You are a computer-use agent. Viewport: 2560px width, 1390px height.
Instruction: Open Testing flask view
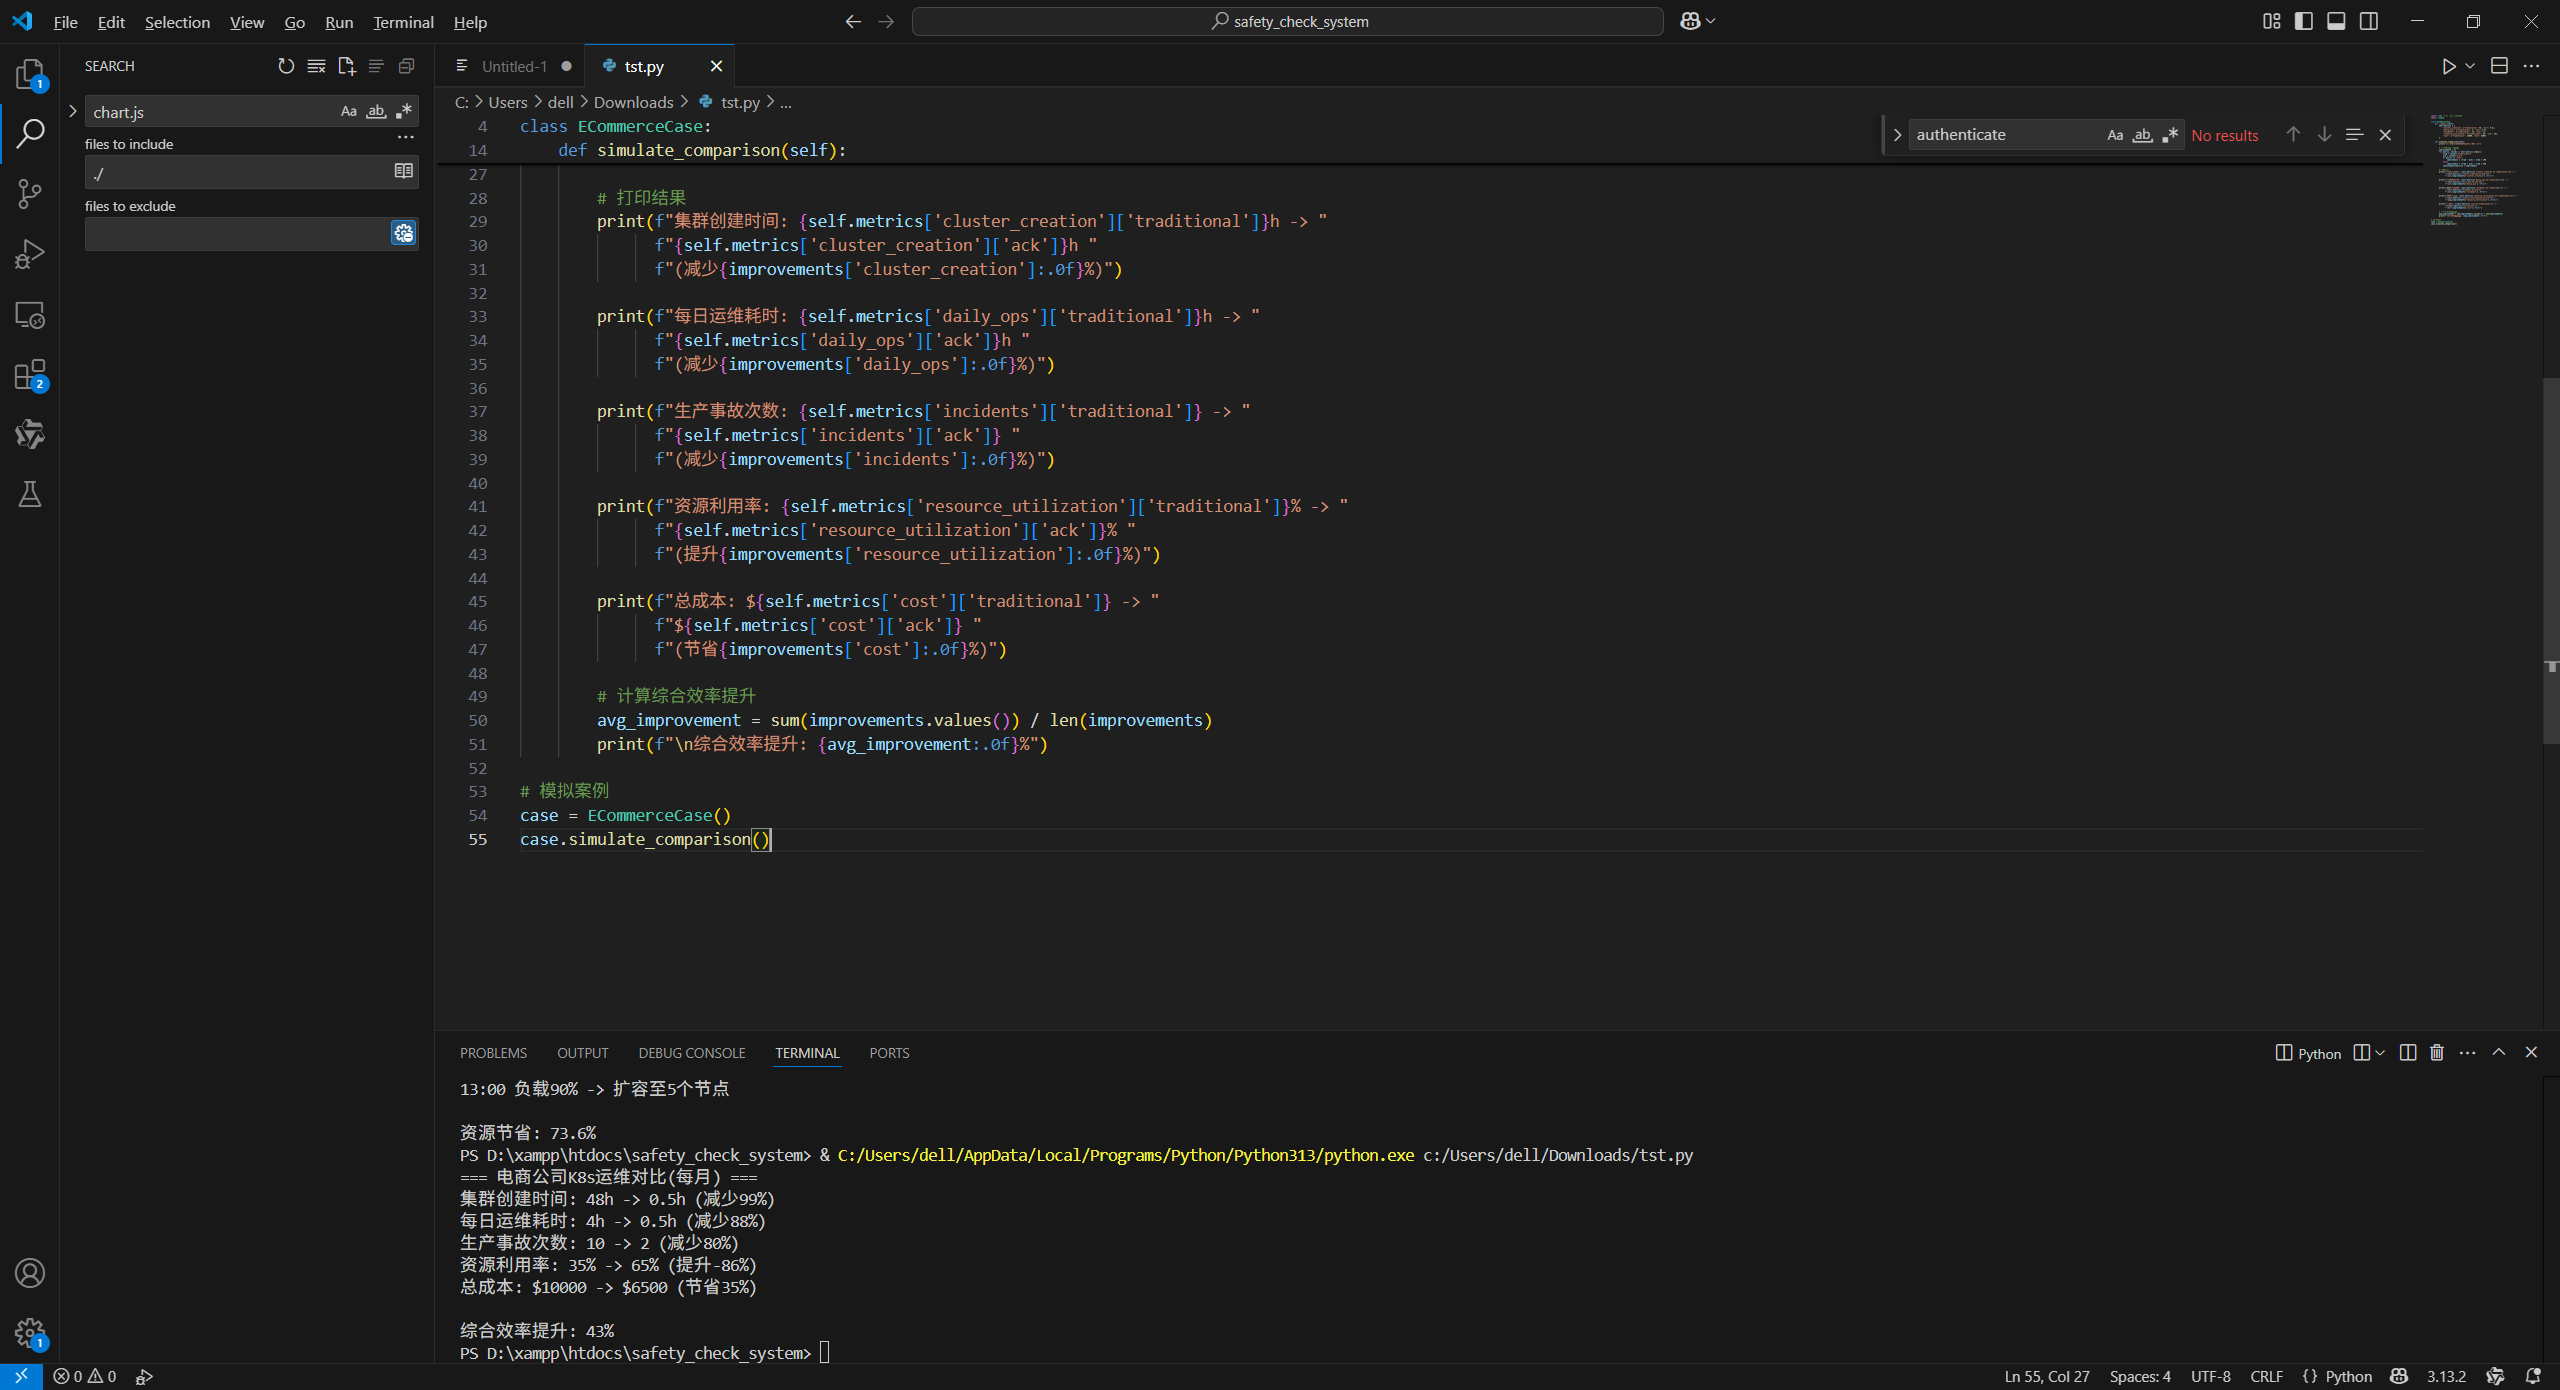tap(30, 494)
